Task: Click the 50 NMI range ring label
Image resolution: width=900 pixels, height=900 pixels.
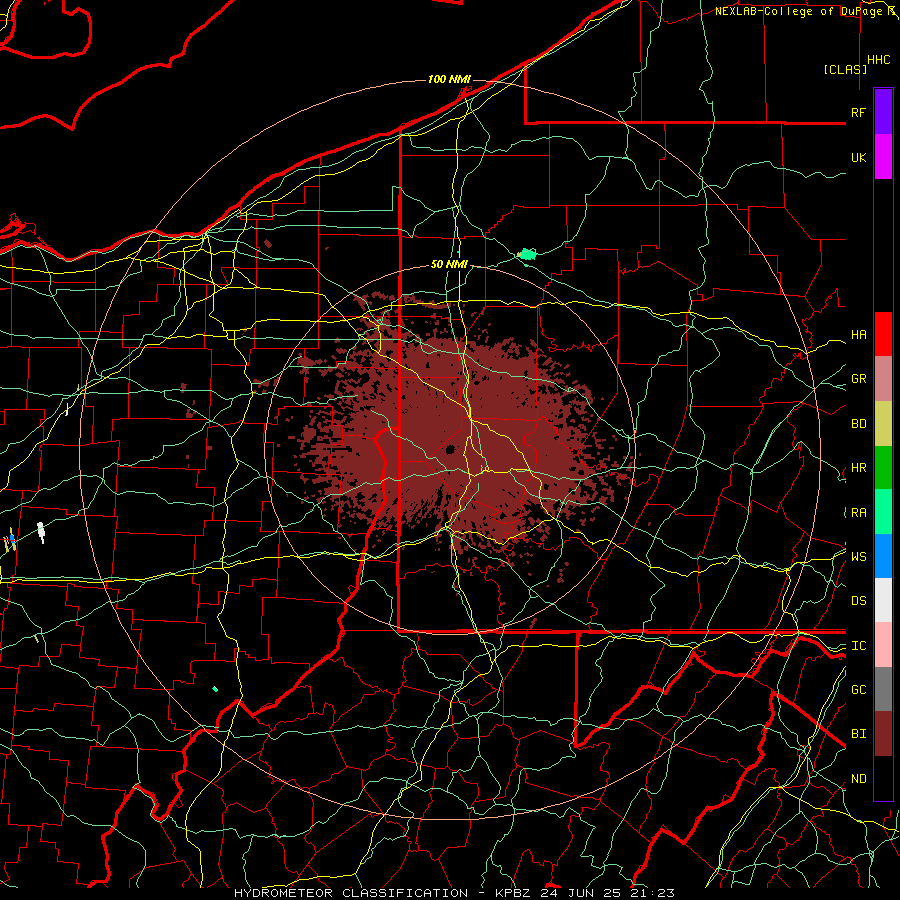Action: coord(449,264)
